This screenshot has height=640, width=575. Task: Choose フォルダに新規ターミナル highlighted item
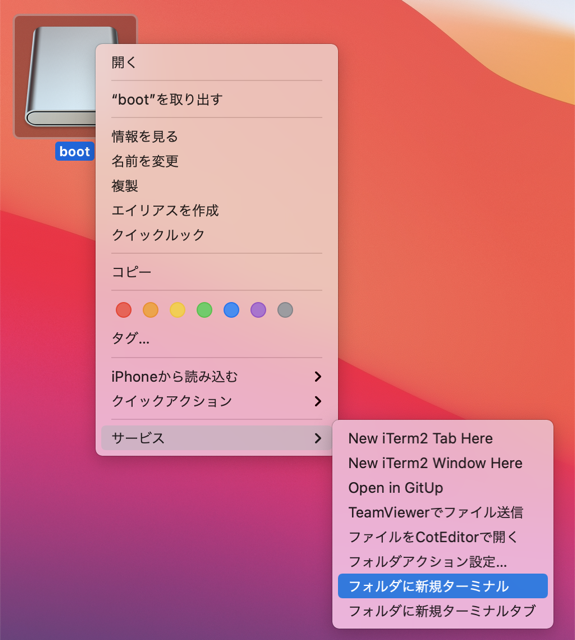point(443,586)
